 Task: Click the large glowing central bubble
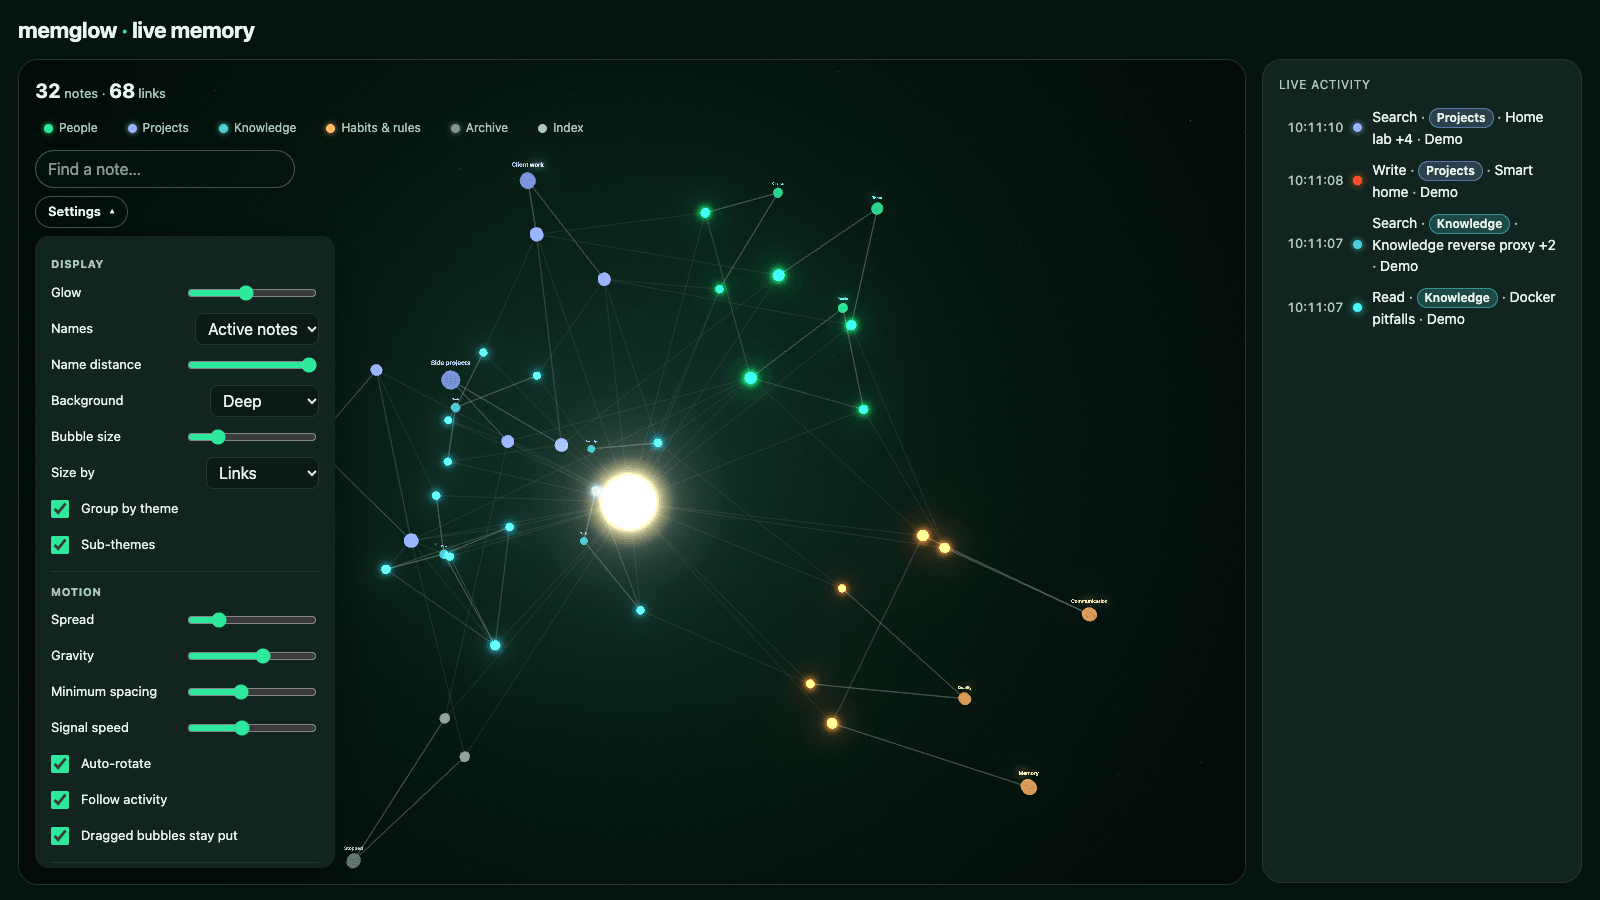point(629,502)
